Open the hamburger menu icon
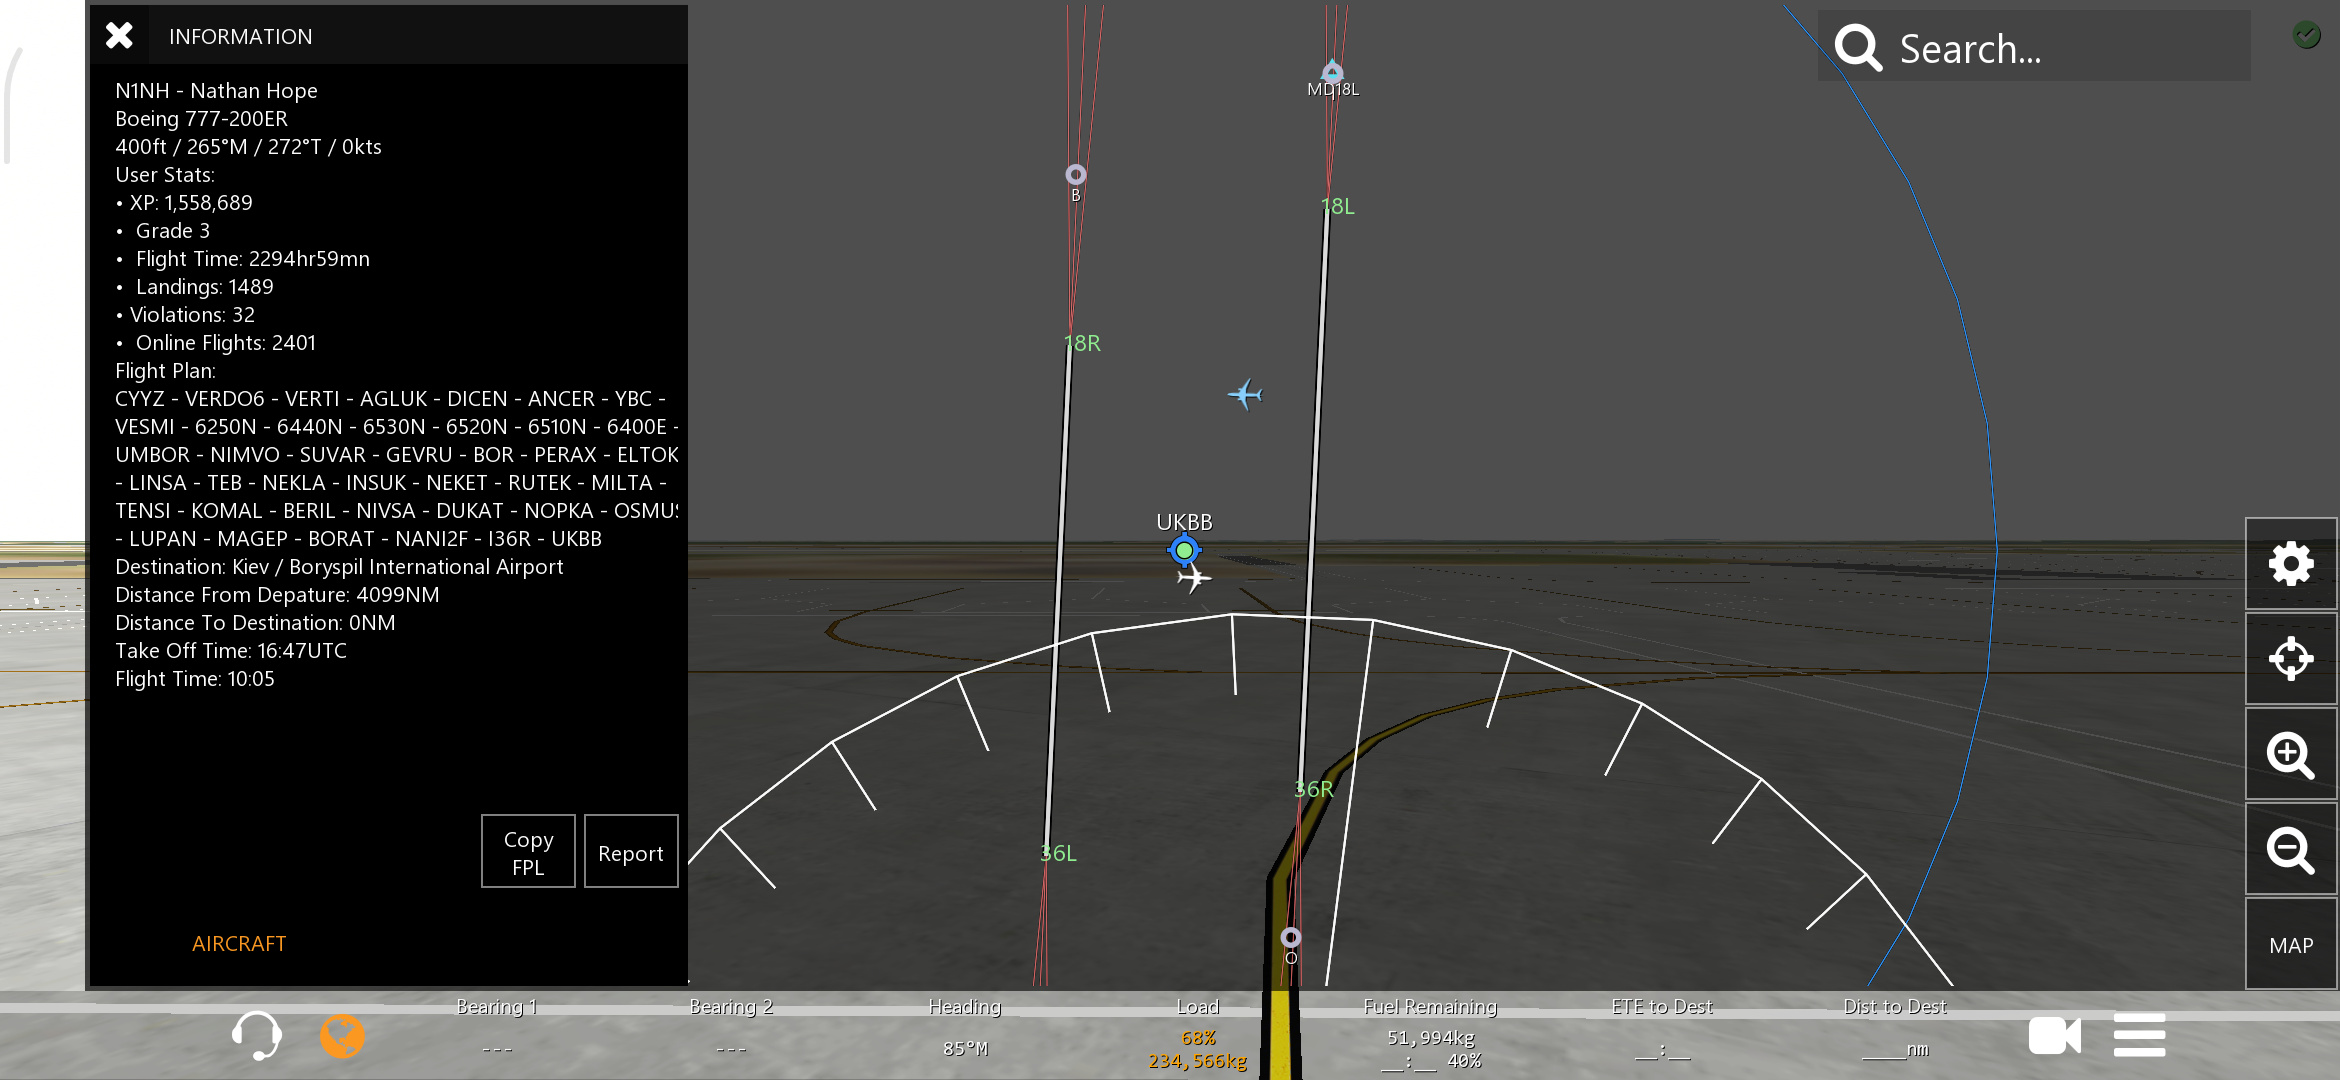 click(2139, 1036)
